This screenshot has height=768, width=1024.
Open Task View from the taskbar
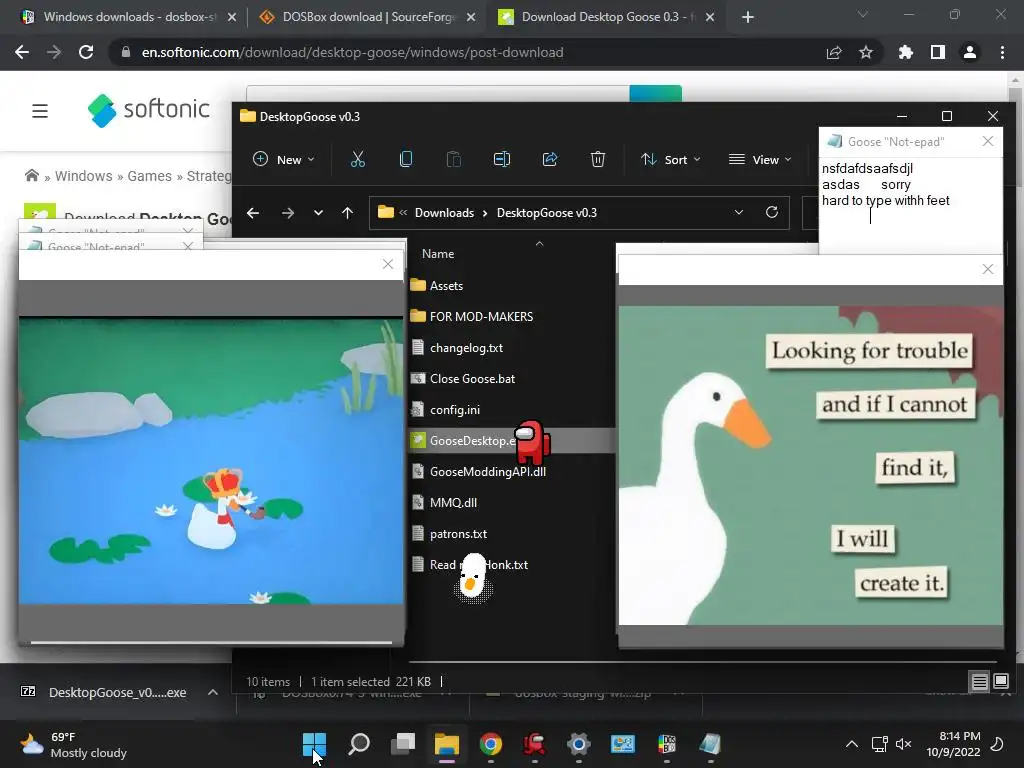pyautogui.click(x=403, y=744)
